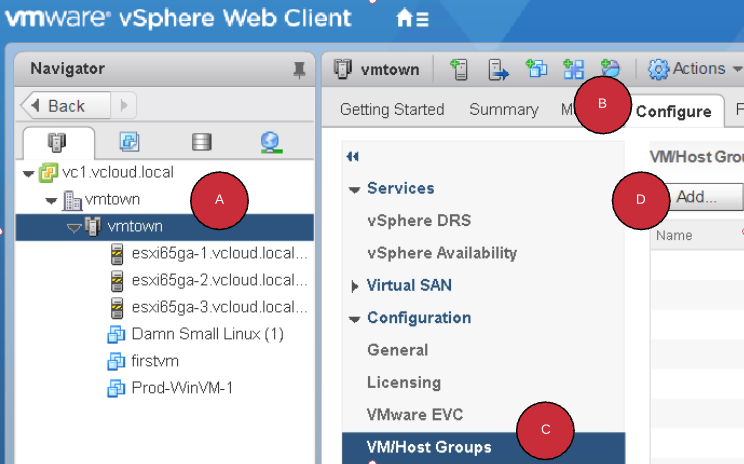Viewport: 744px width, 464px height.
Task: Open General configuration
Action: [398, 350]
